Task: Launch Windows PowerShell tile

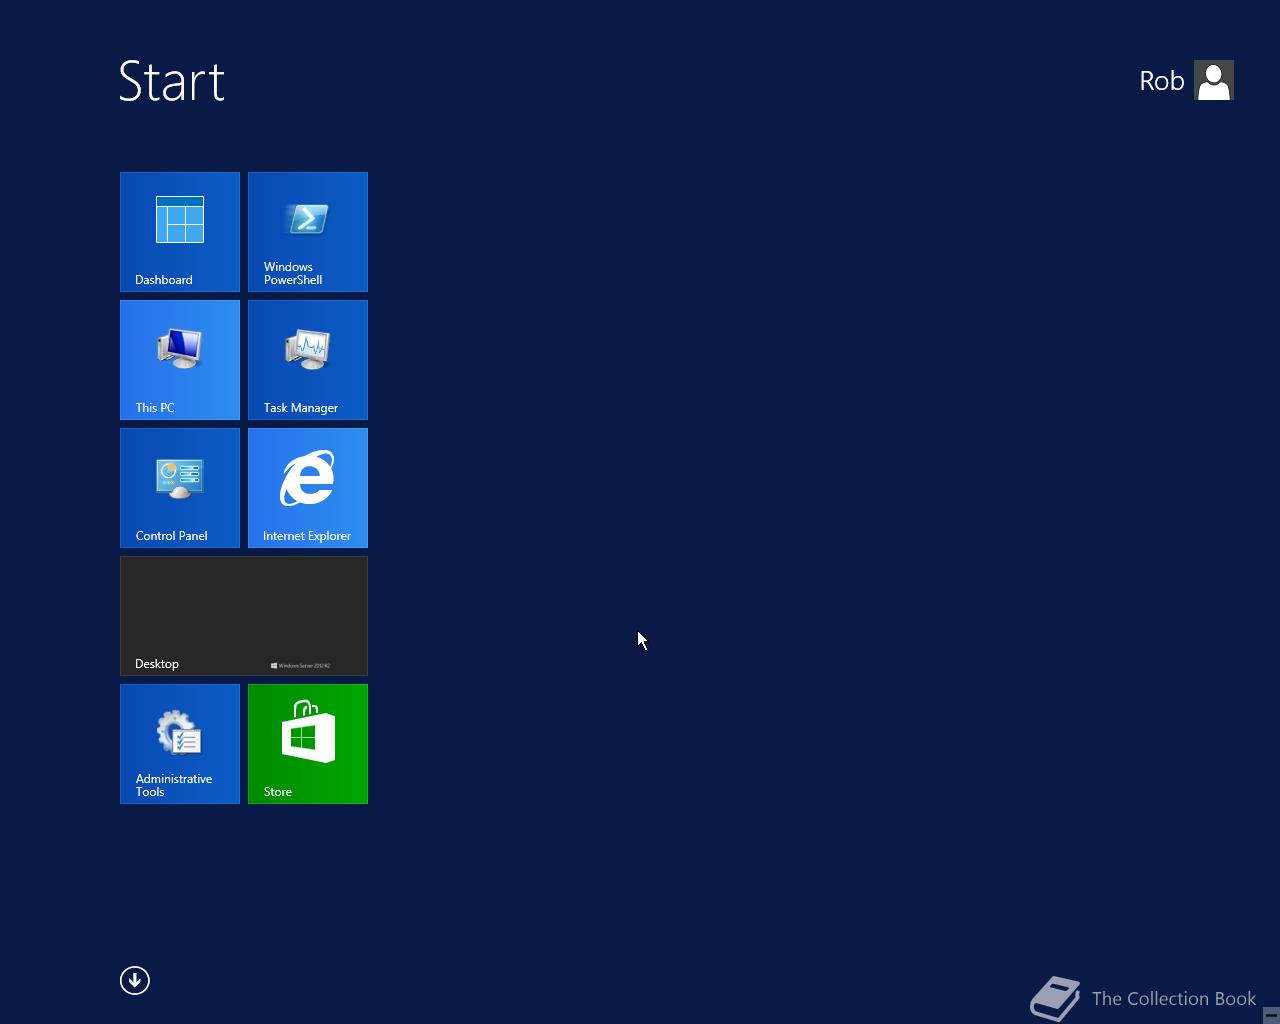Action: 308,232
